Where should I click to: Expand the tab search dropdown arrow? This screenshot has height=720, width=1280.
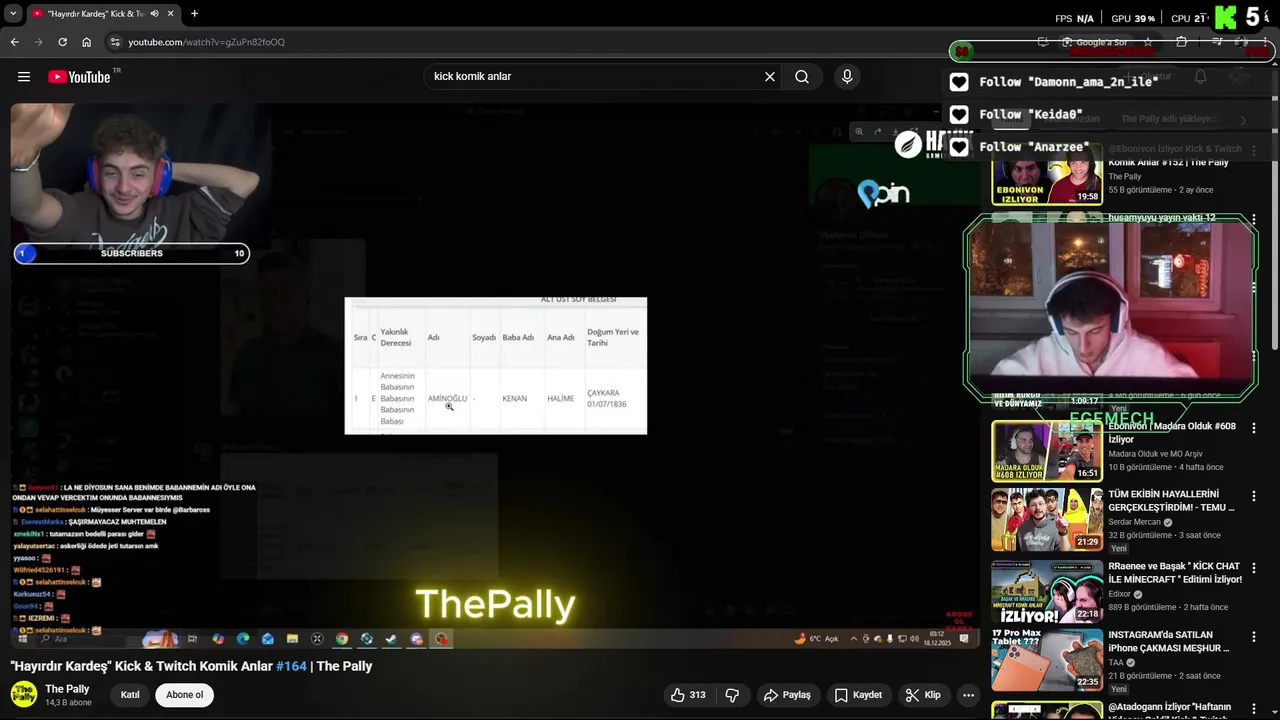[13, 14]
